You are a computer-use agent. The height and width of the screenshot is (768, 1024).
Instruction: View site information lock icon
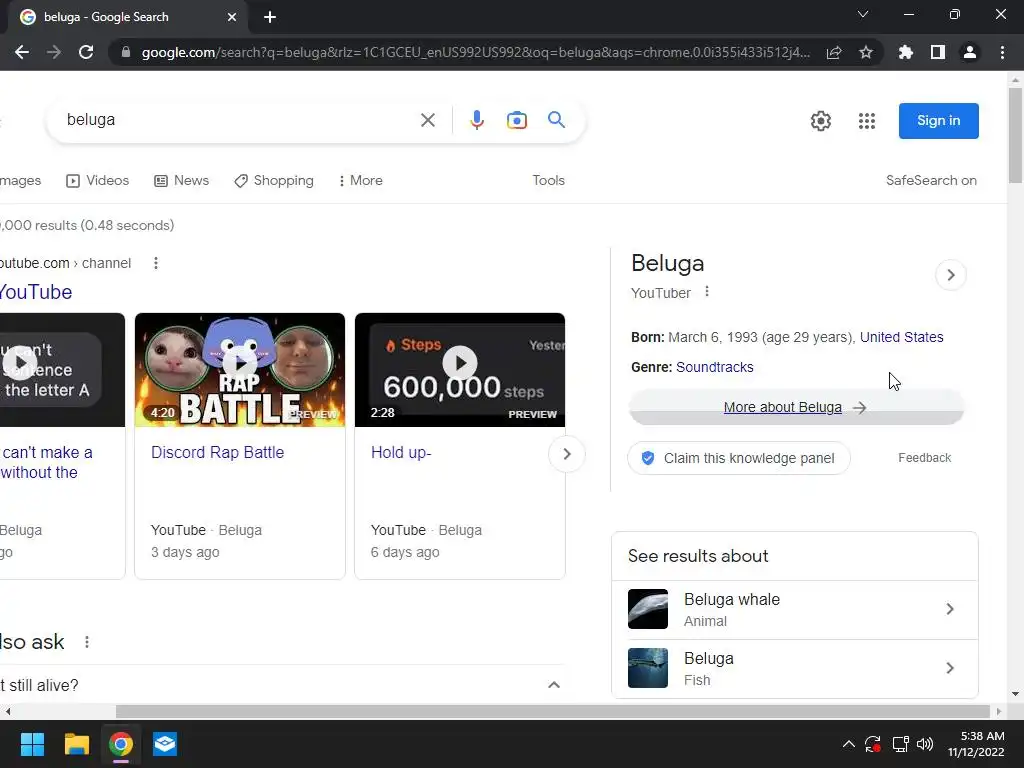[126, 52]
